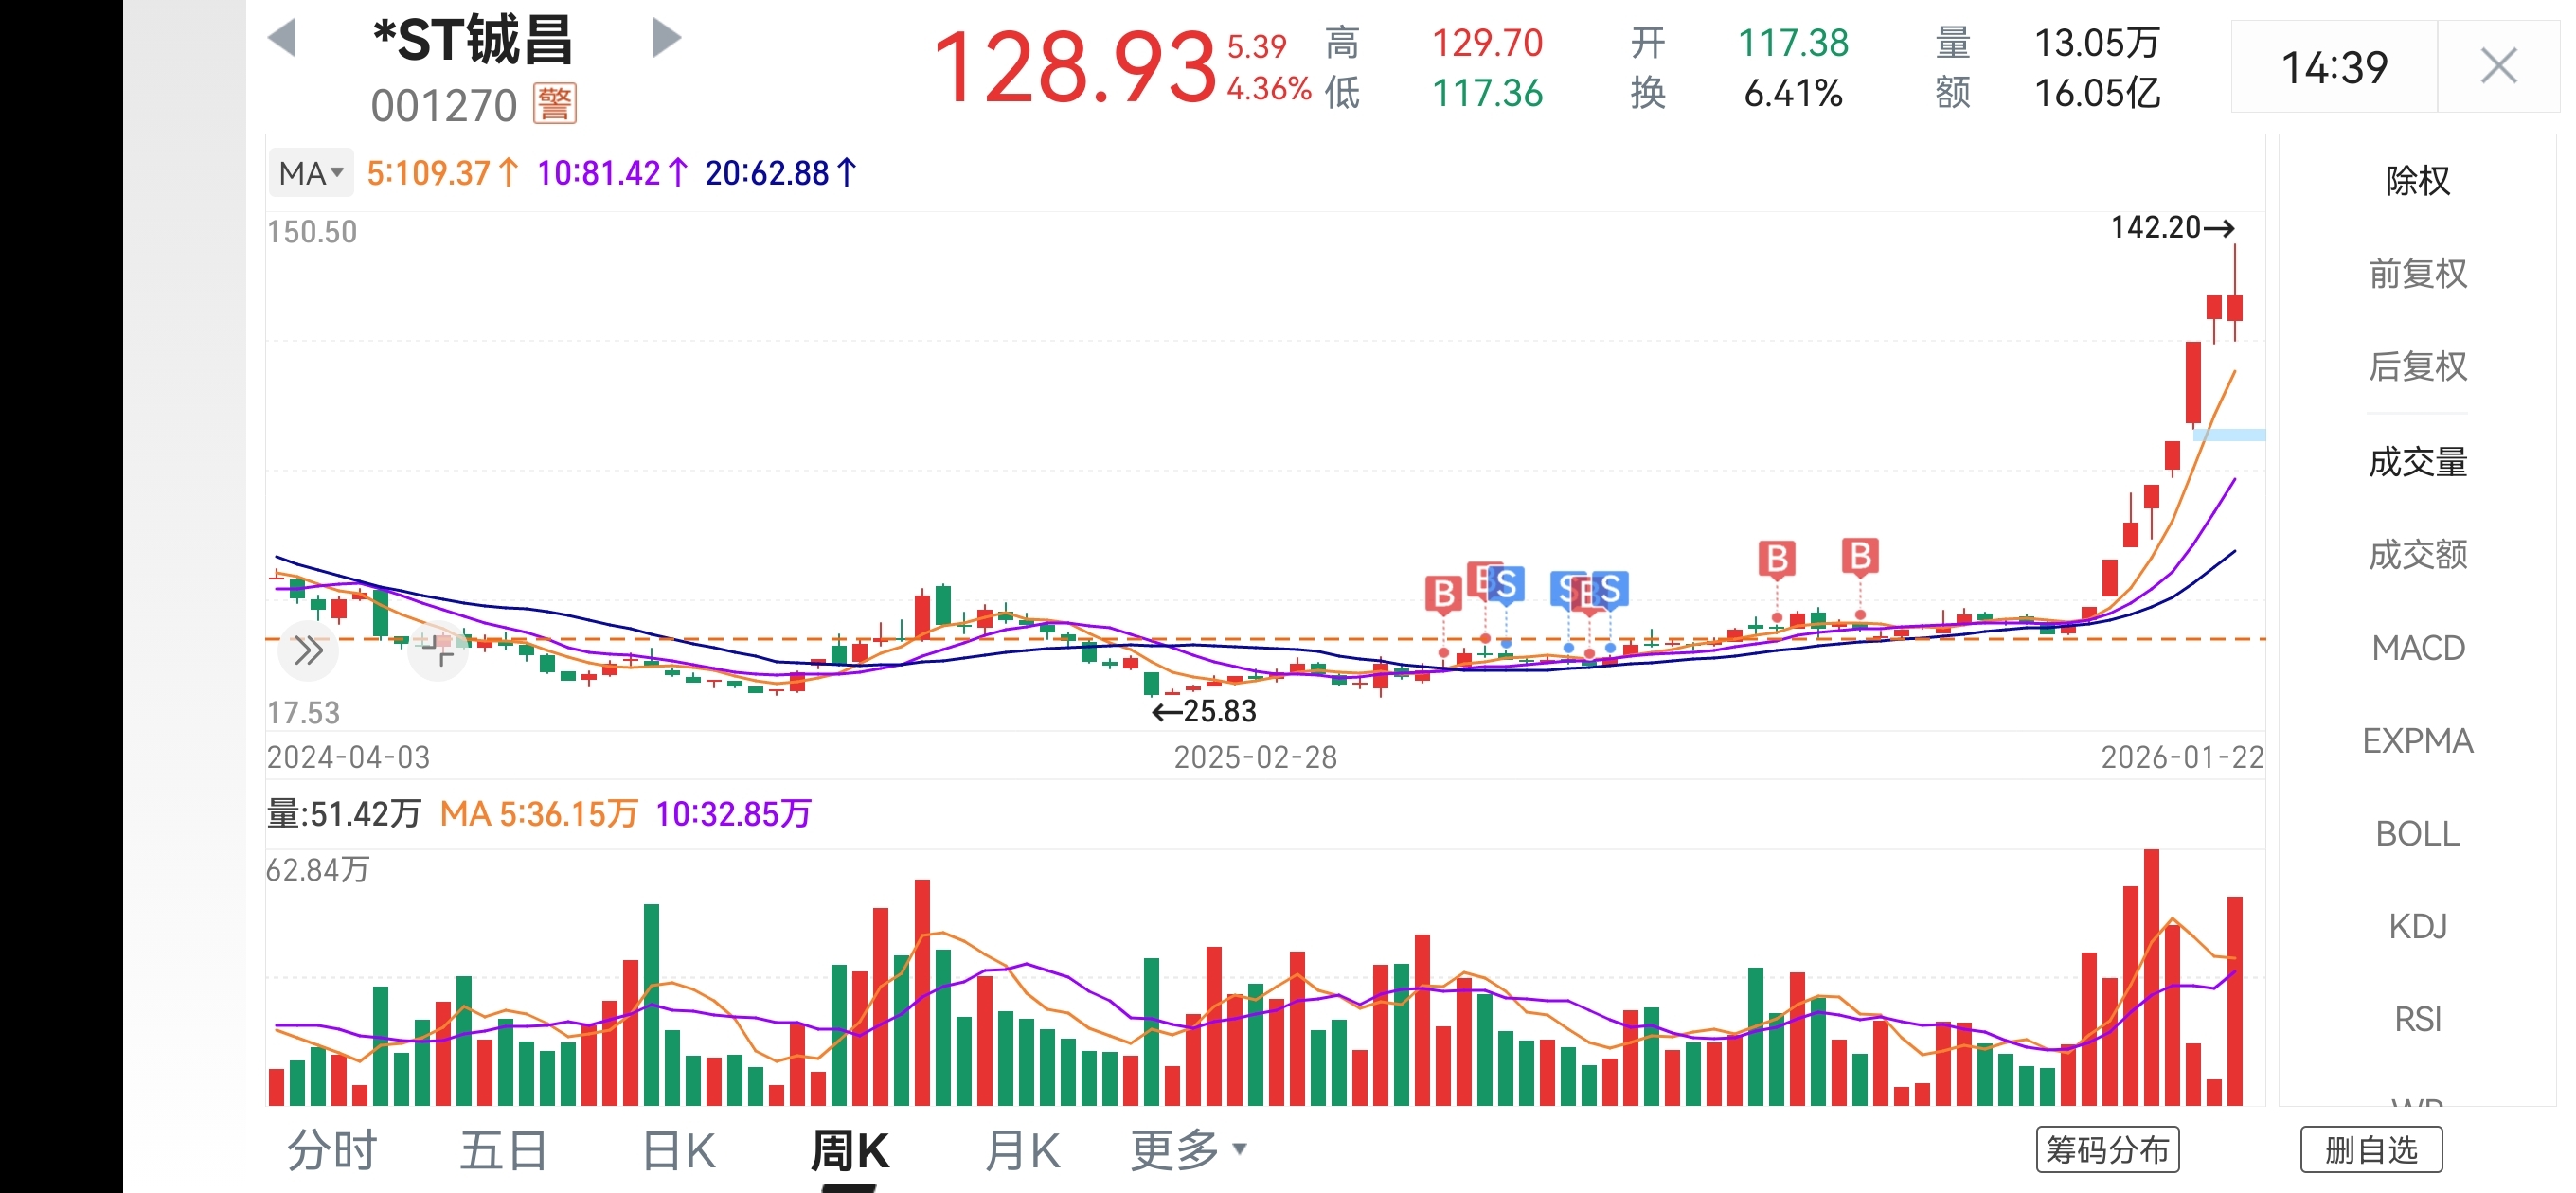
Task: Select KDJ indicator in side list
Action: pyautogui.click(x=2417, y=926)
